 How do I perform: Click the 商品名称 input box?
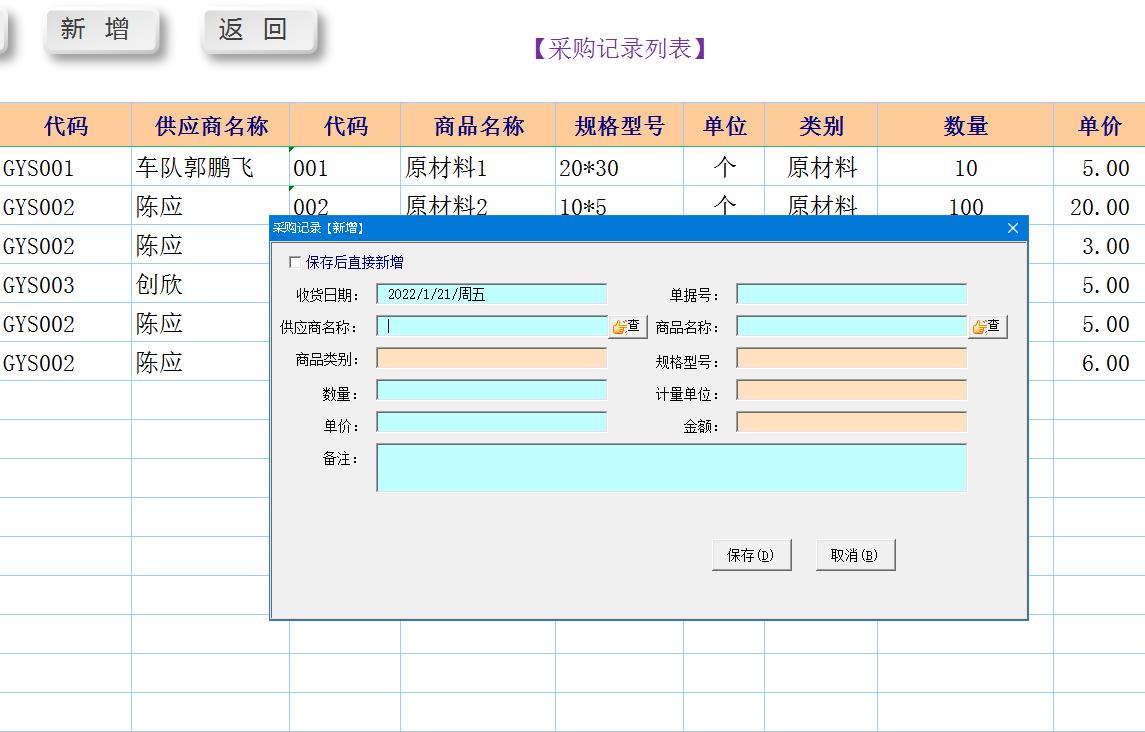coord(850,325)
